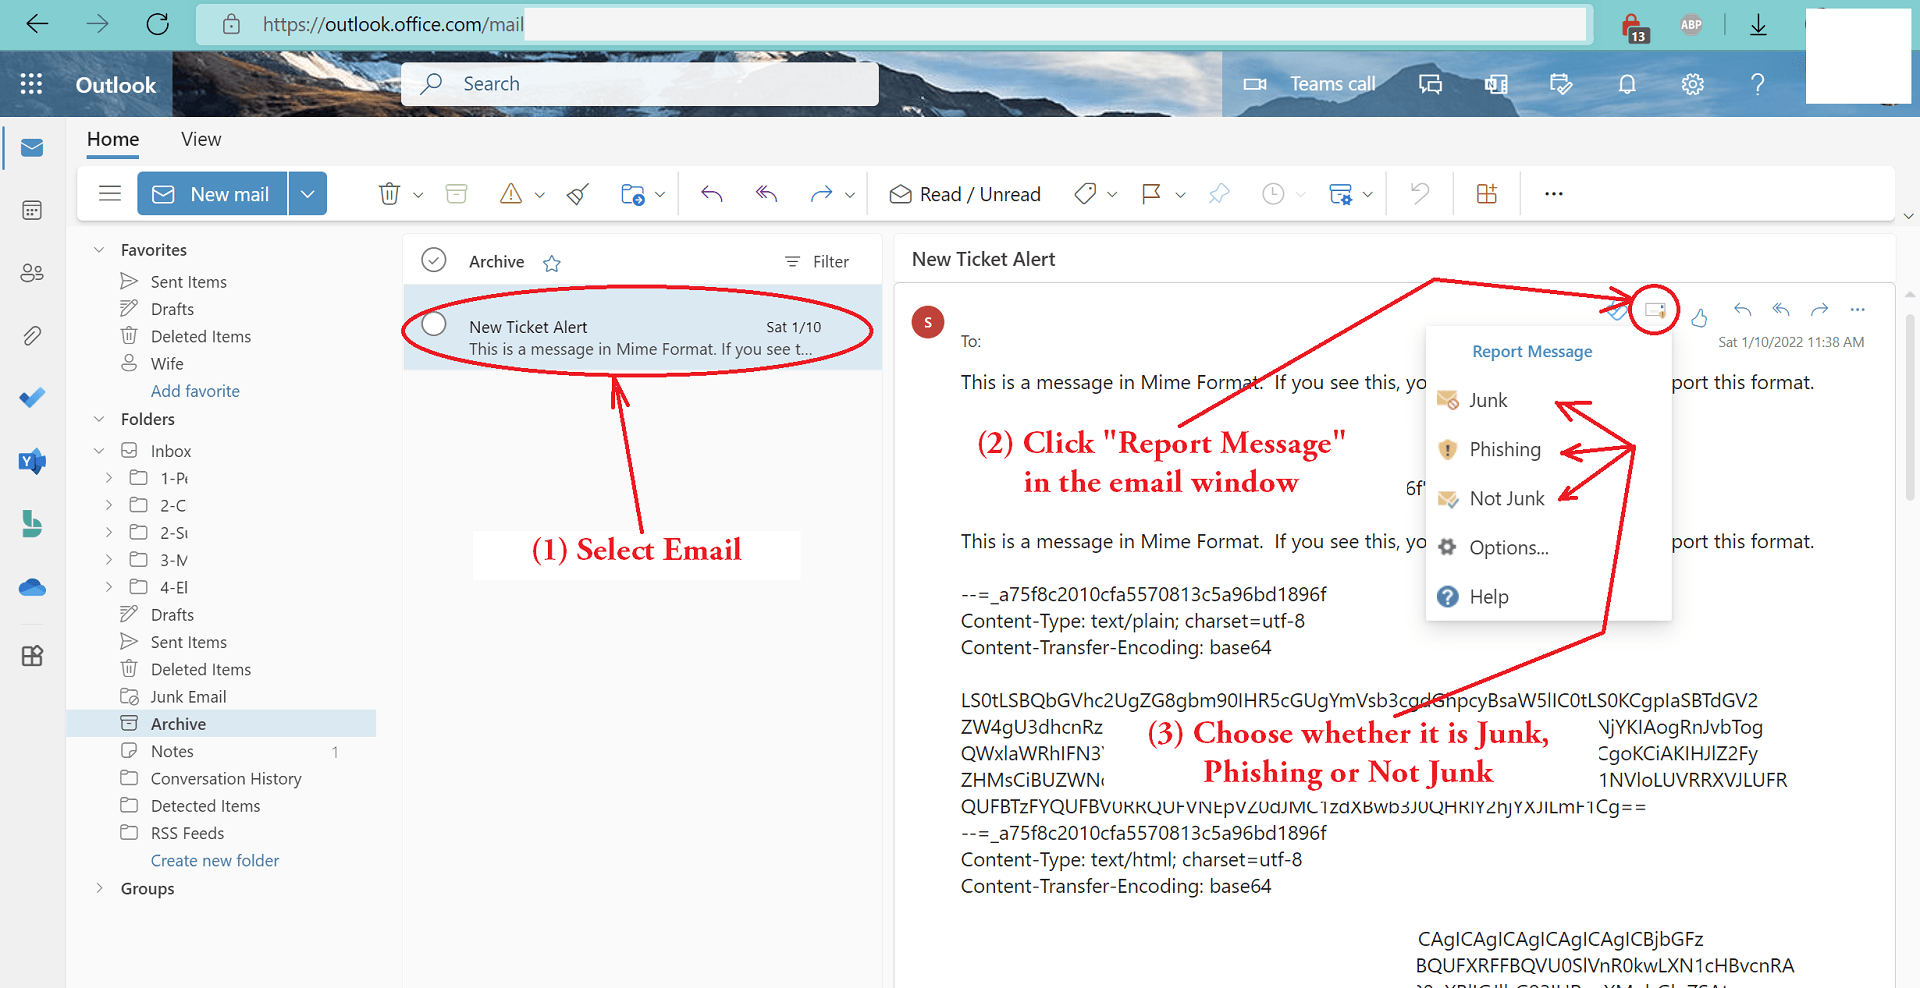This screenshot has width=1920, height=988.
Task: Report the message using warning triangle icon
Action: click(511, 194)
